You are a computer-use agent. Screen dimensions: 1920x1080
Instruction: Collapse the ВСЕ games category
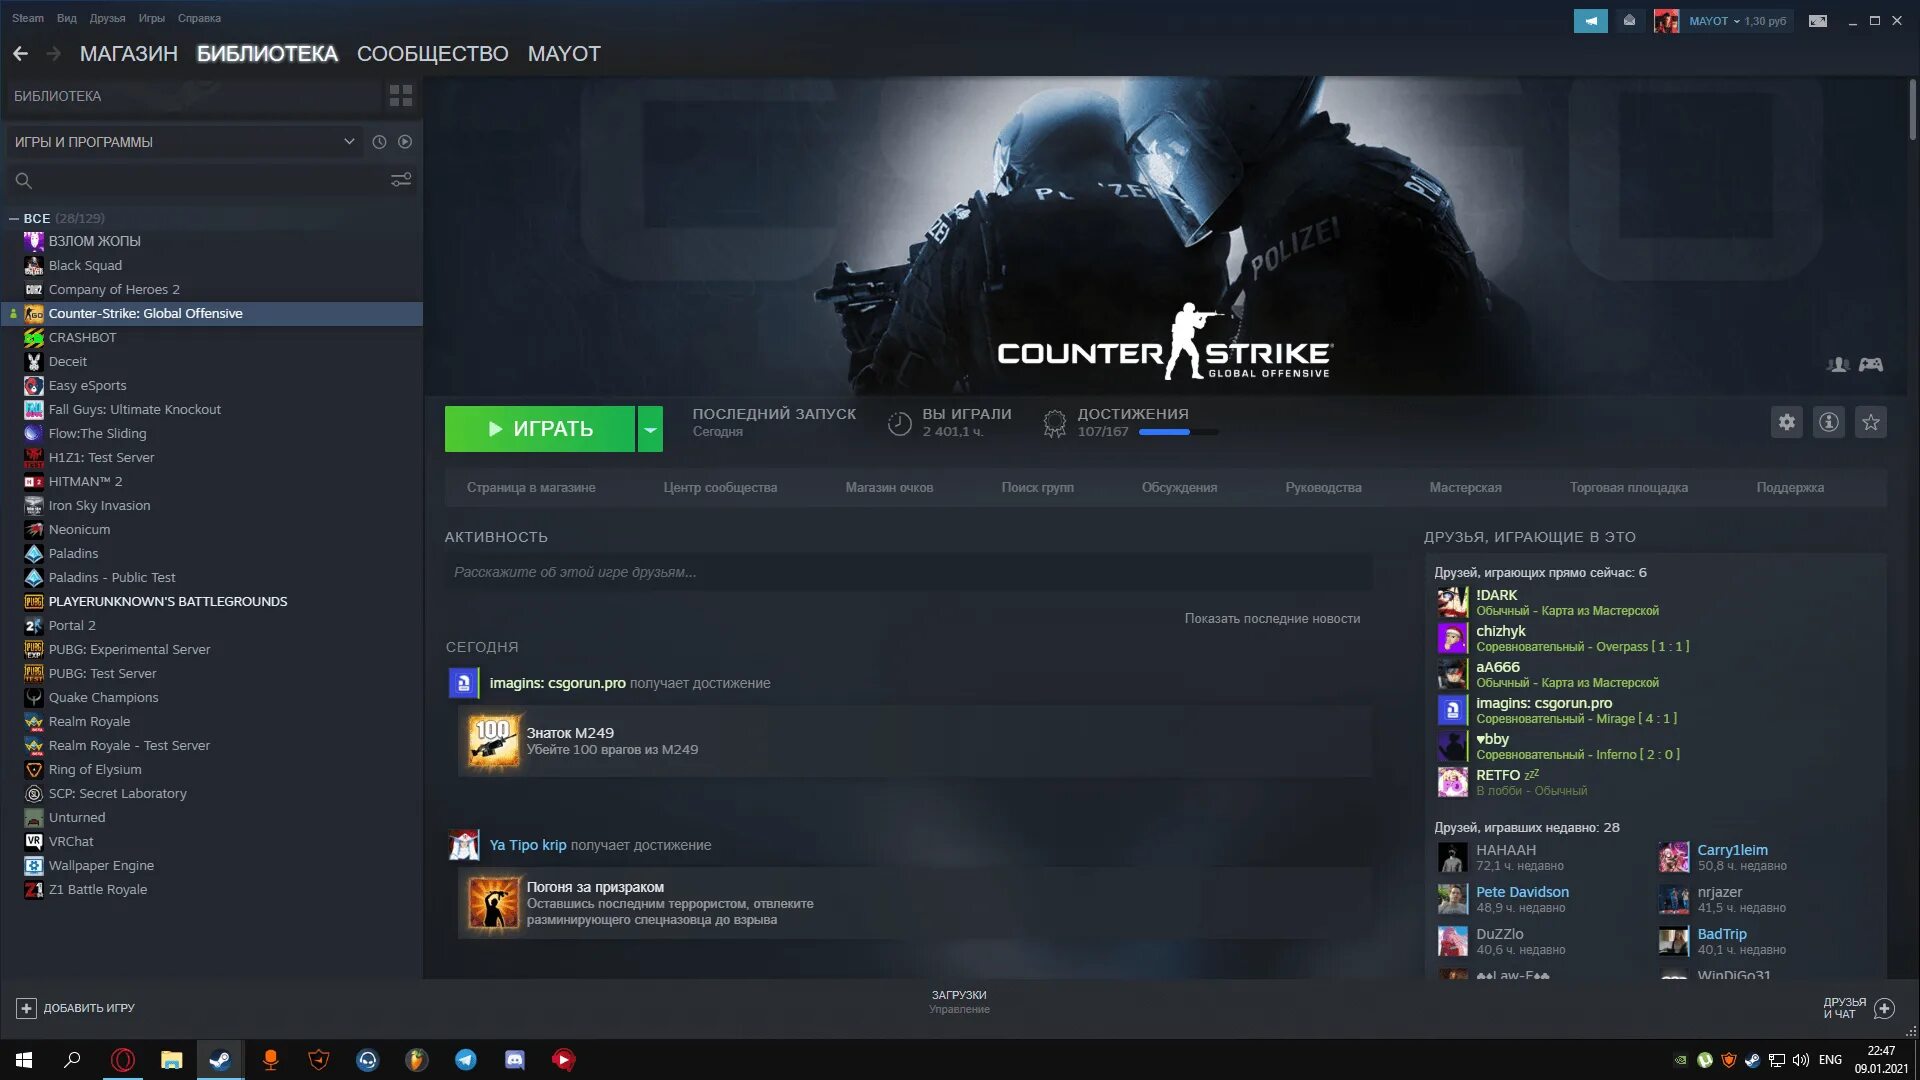(x=14, y=218)
